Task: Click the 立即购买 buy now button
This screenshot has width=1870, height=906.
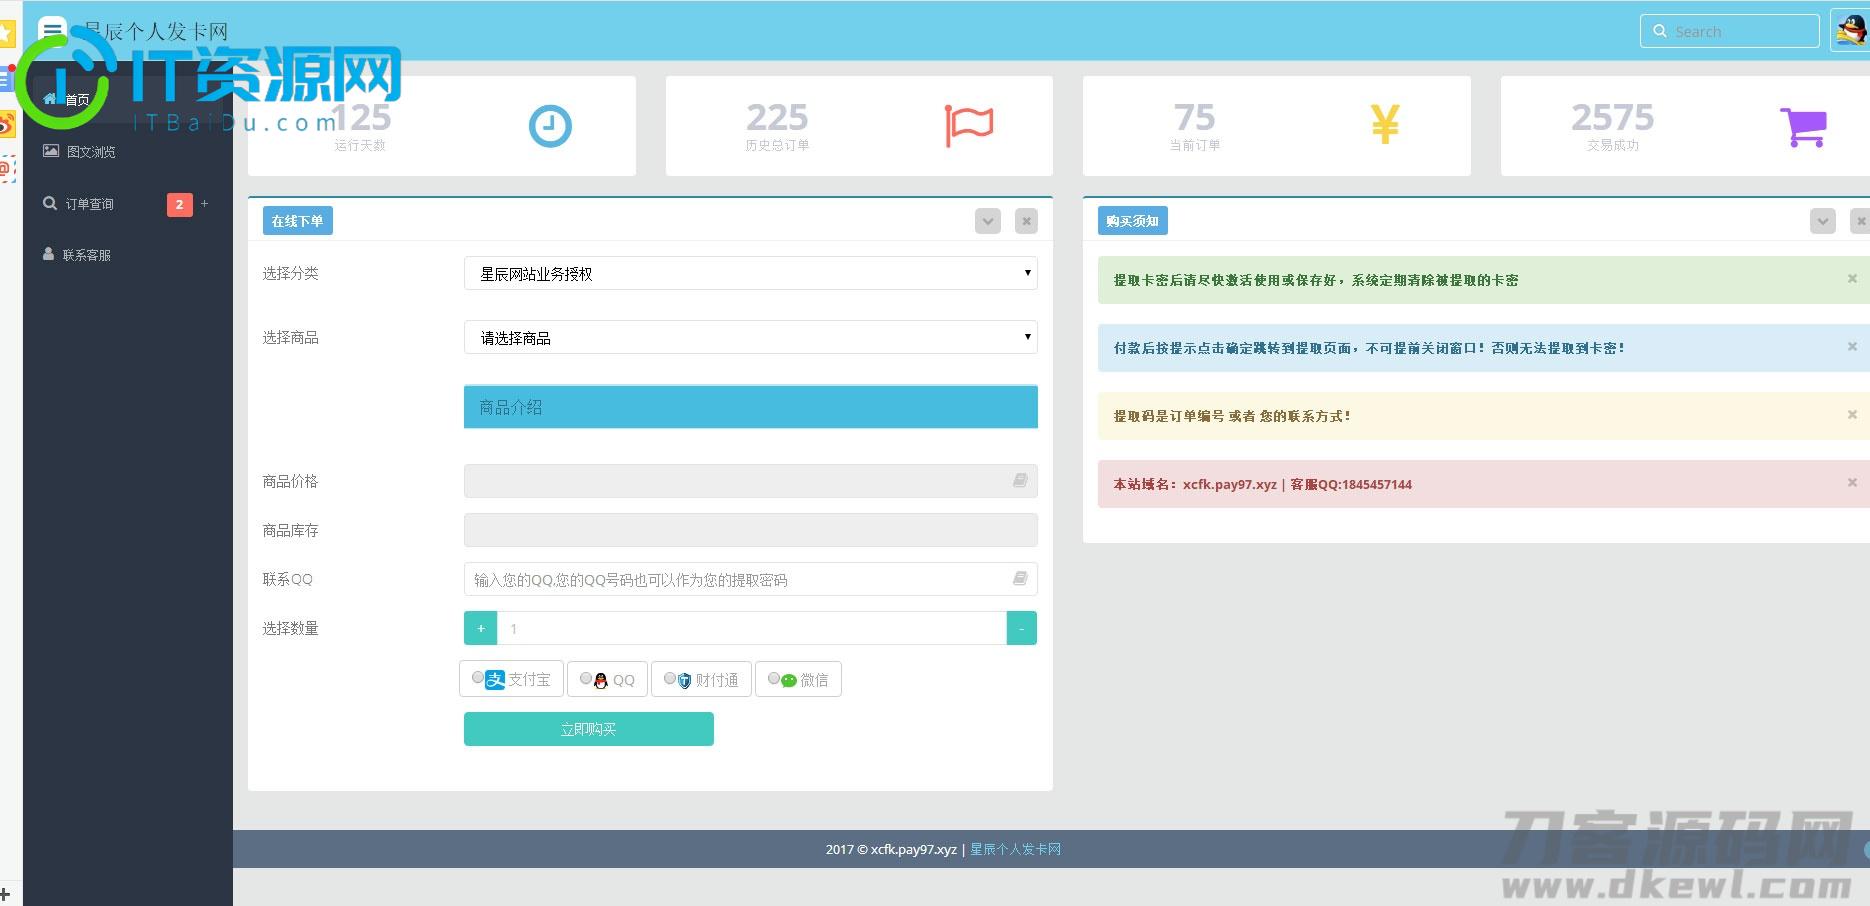Action: pos(589,729)
